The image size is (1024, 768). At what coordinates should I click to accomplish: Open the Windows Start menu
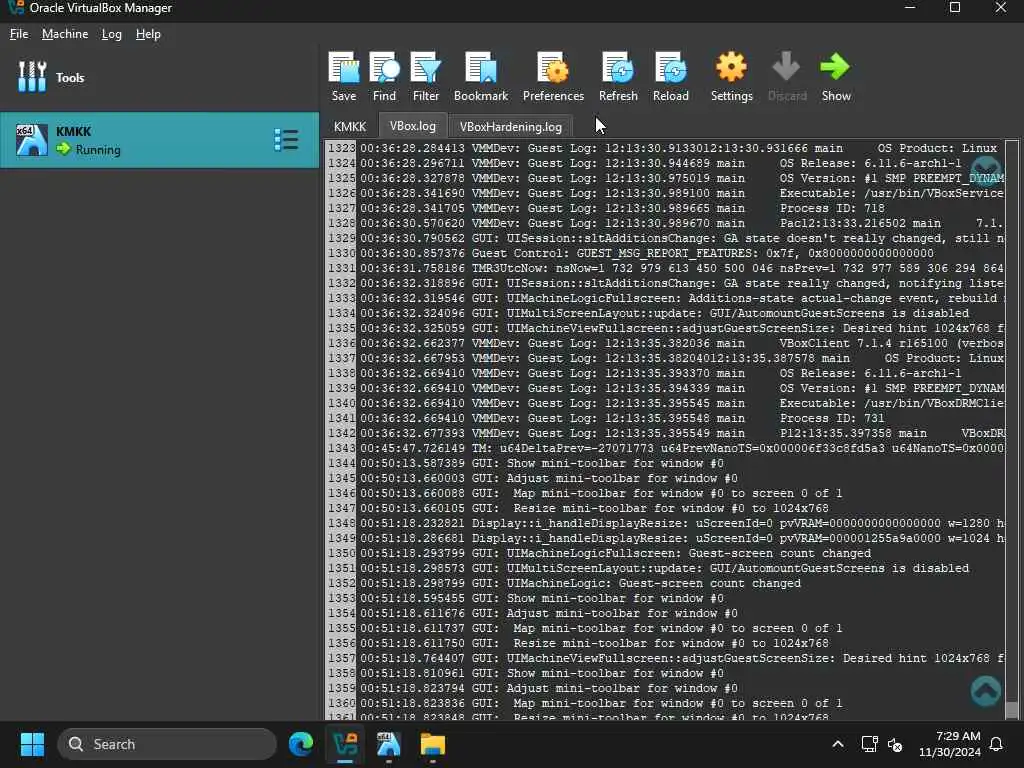point(32,744)
